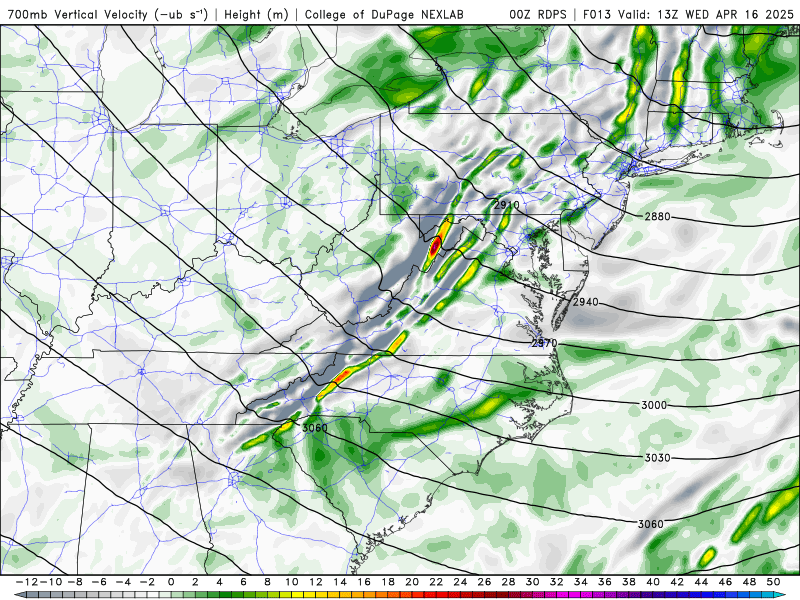
Task: Click the 0 label on the color scale
Action: tap(171, 582)
